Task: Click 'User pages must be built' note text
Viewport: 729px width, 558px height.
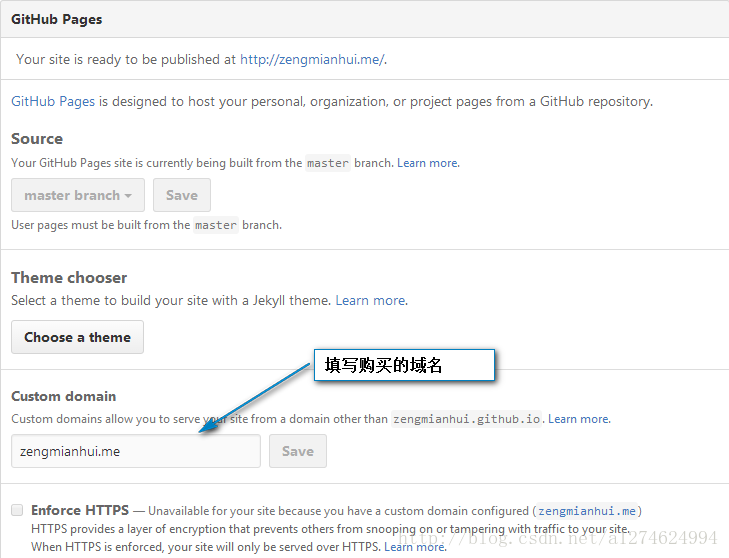Action: (x=146, y=225)
